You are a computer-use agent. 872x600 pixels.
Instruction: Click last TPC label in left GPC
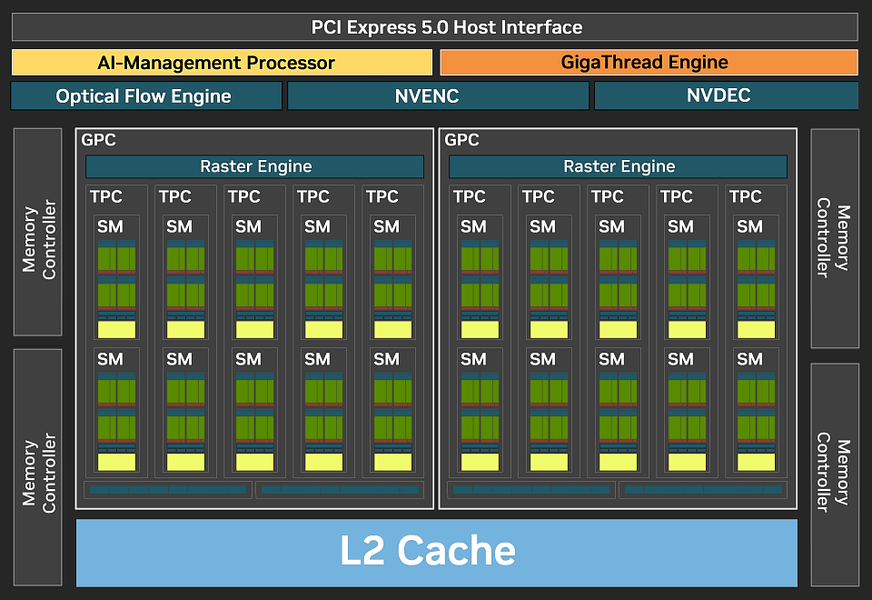(x=382, y=197)
